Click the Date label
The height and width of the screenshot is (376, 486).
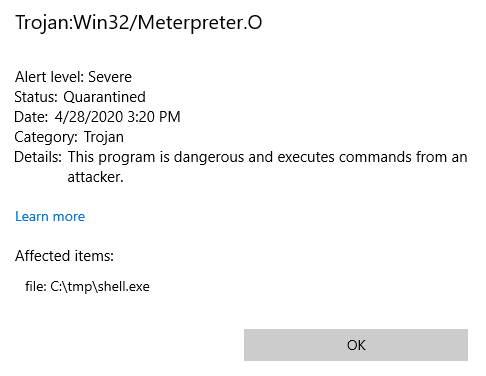[x=31, y=117]
